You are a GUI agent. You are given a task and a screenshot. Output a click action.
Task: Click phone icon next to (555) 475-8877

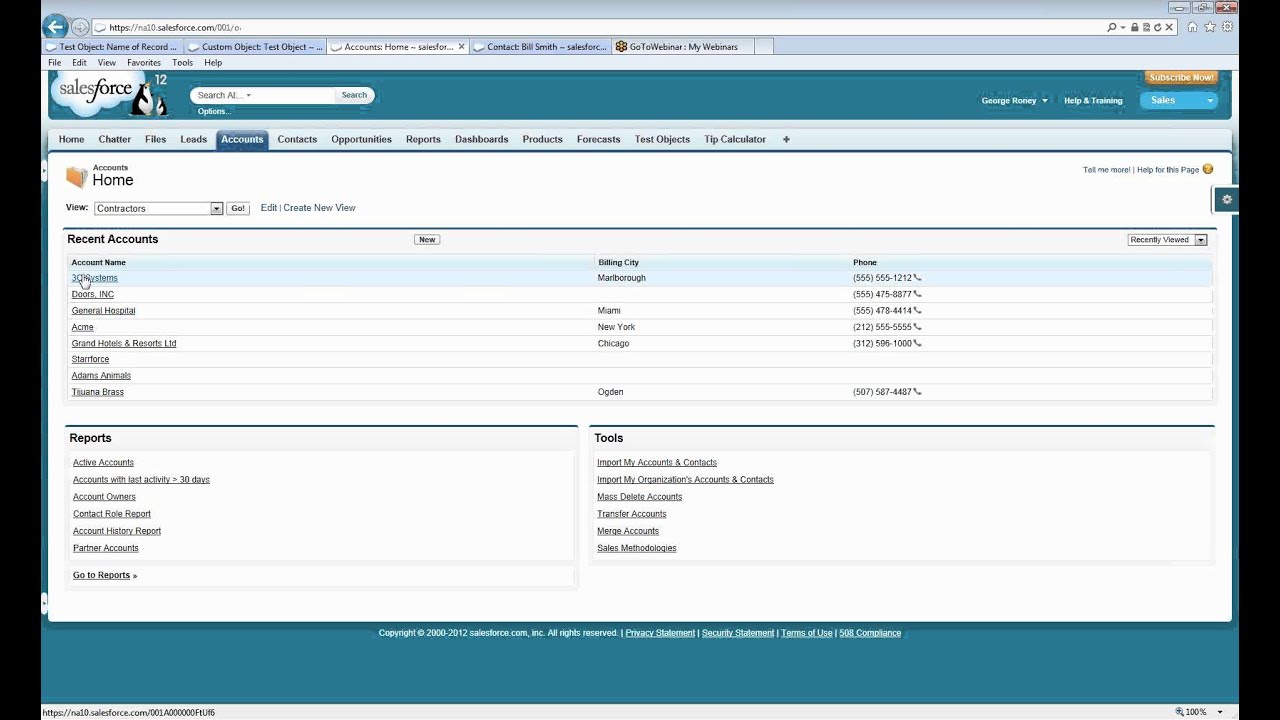(918, 294)
